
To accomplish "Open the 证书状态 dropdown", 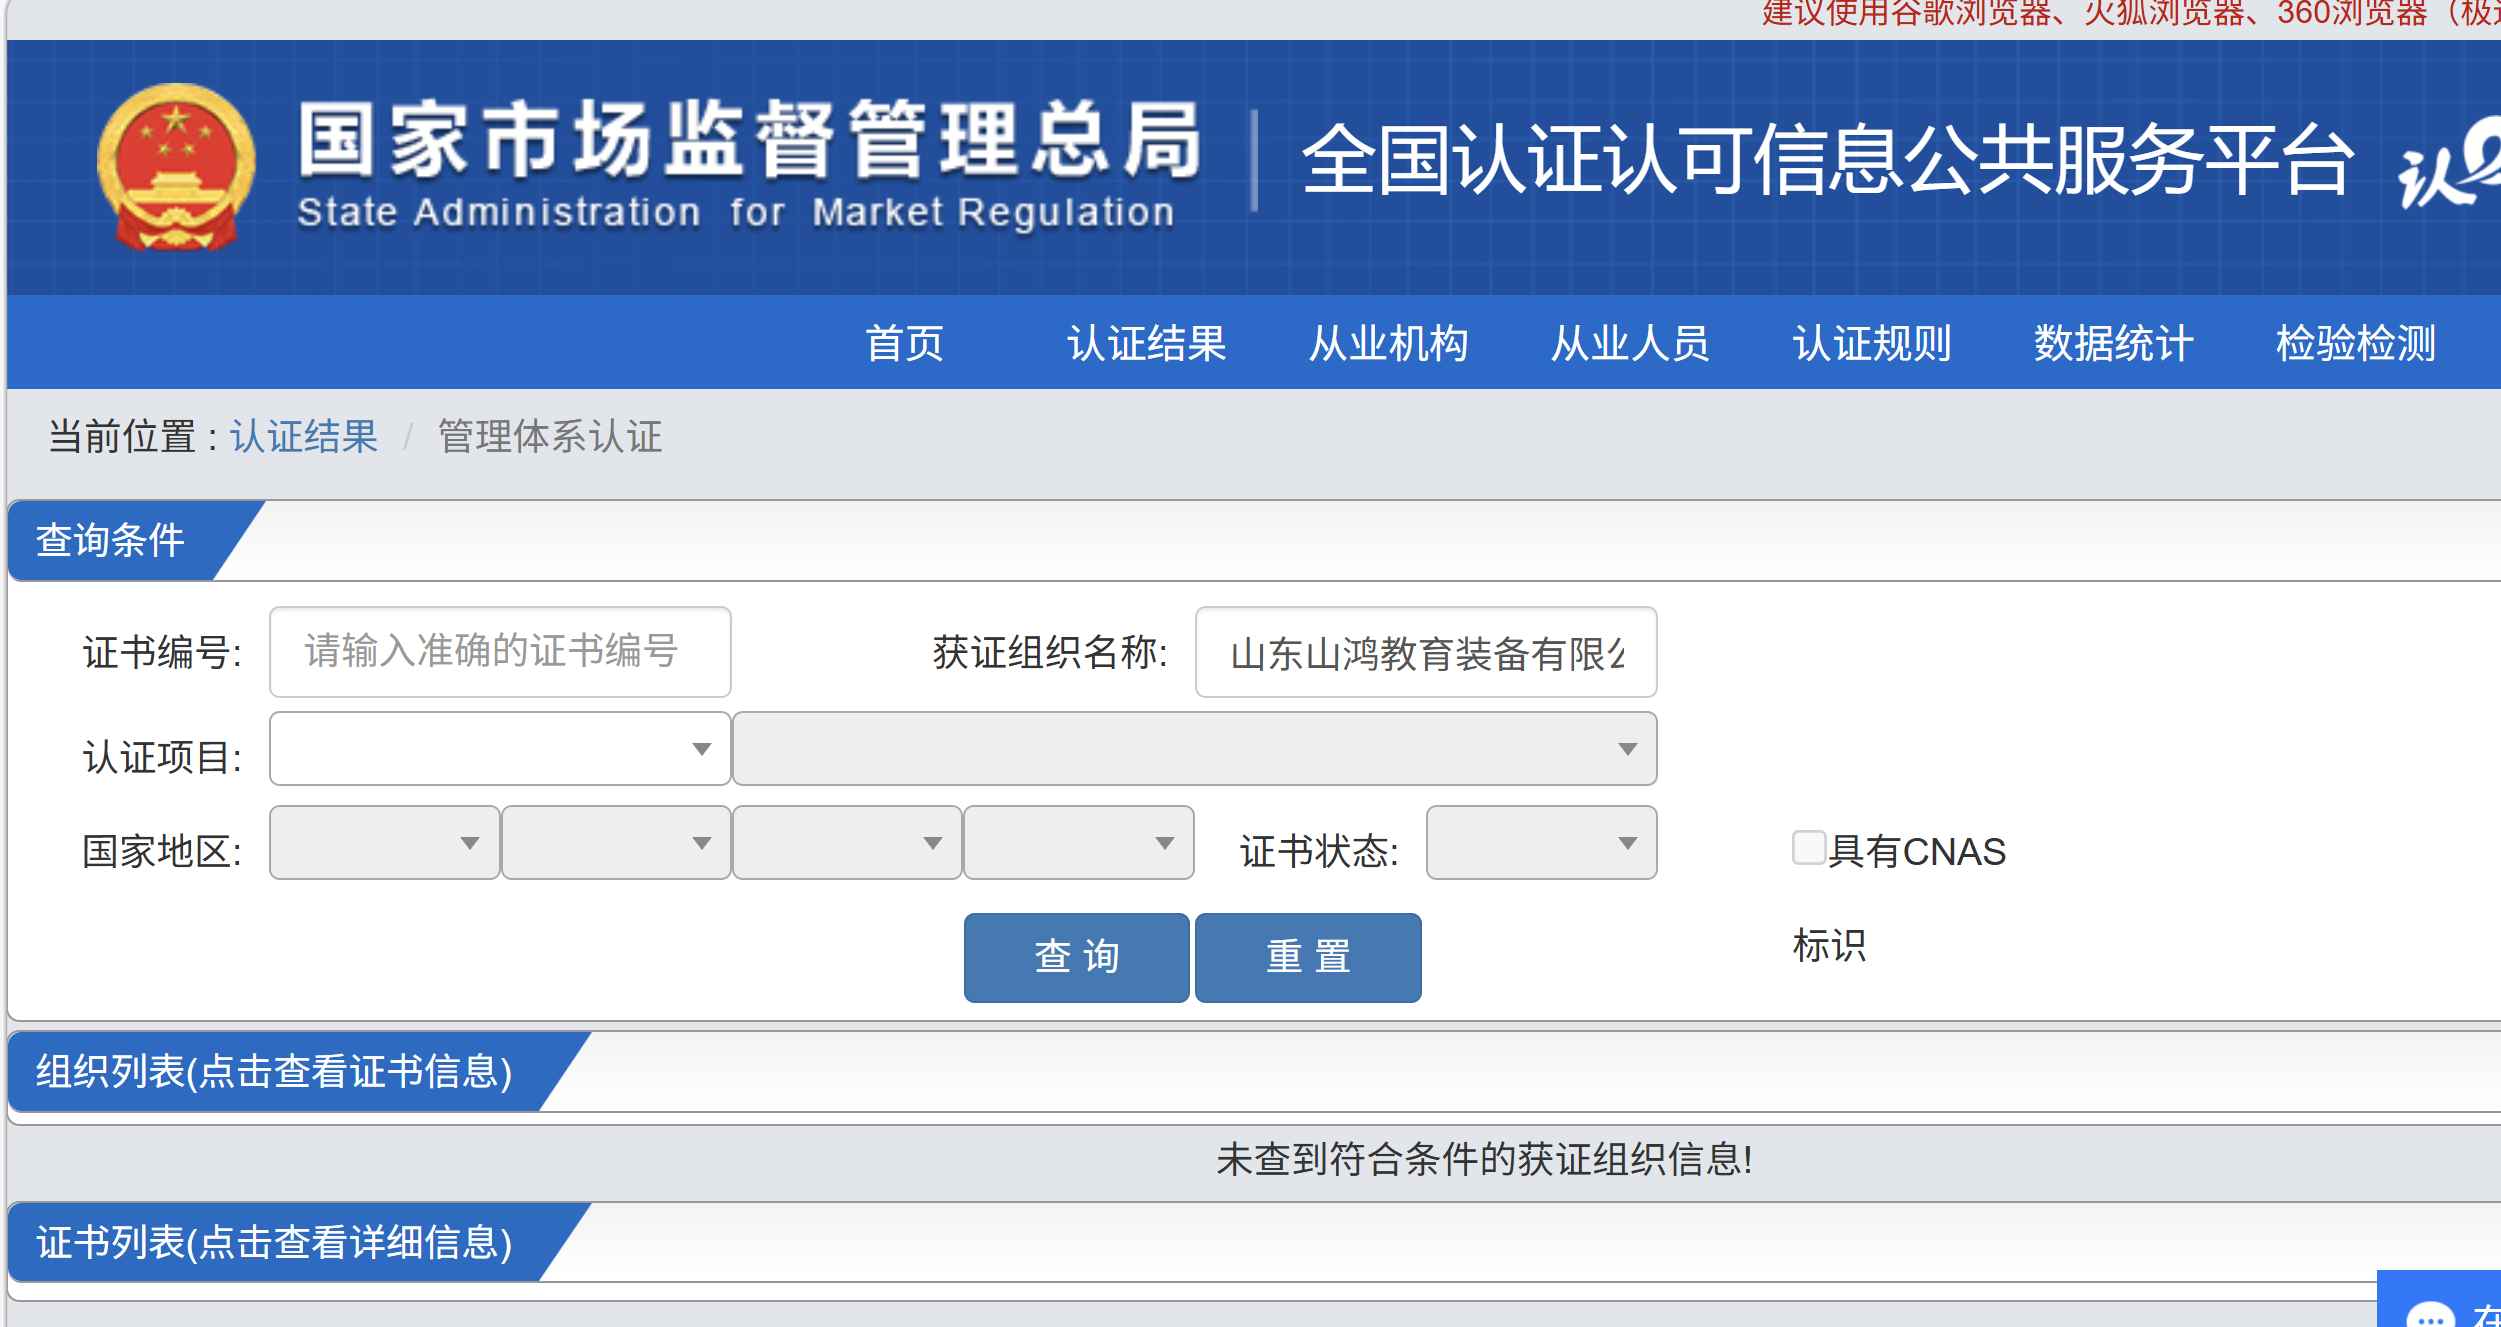I will click(1540, 843).
